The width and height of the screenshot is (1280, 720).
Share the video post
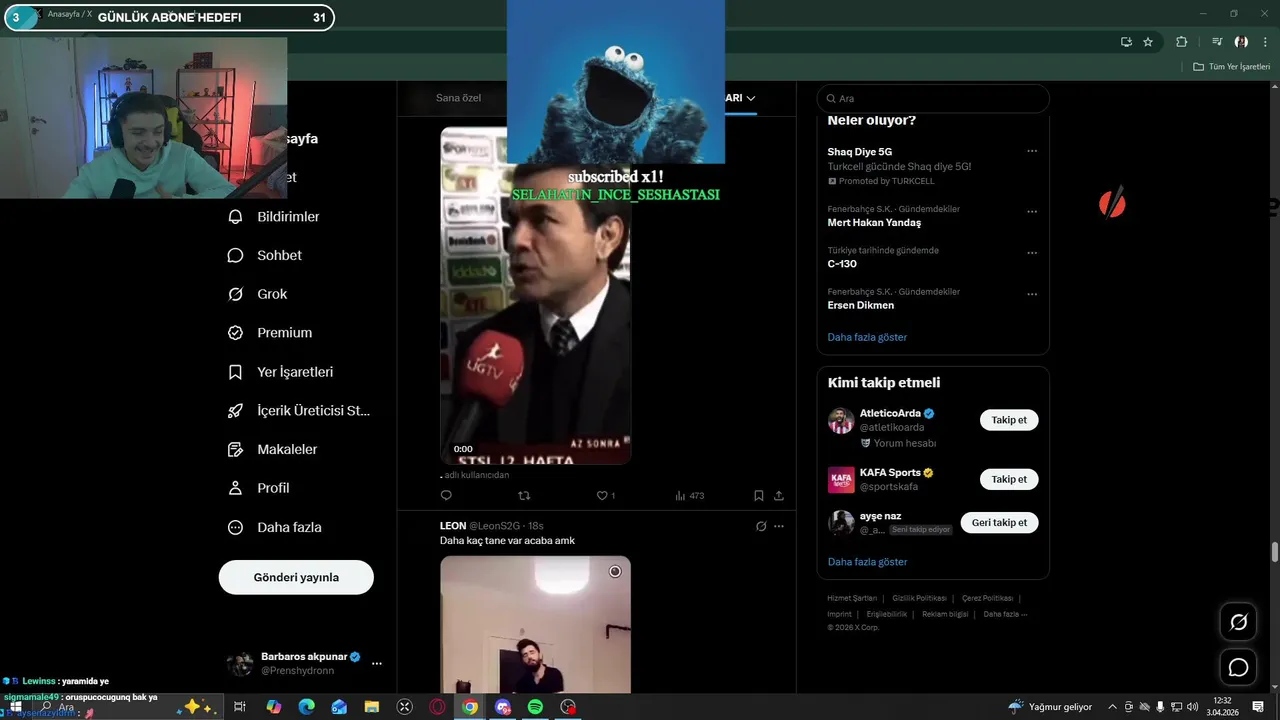779,495
